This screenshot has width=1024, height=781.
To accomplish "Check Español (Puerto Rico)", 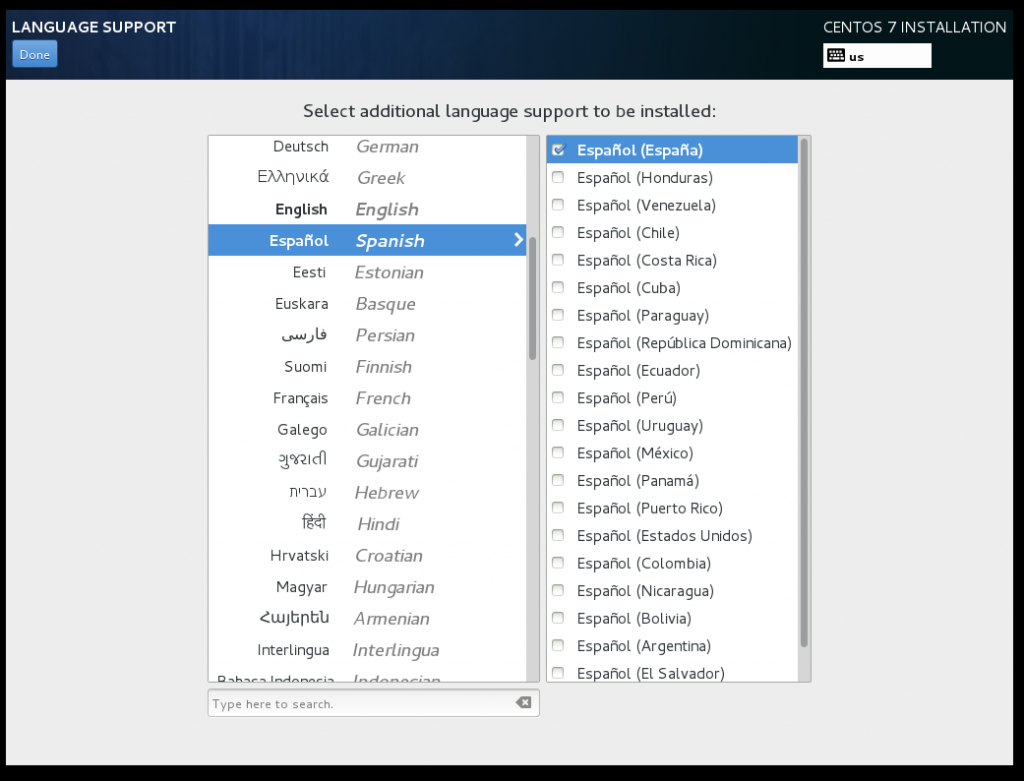I will coord(557,507).
